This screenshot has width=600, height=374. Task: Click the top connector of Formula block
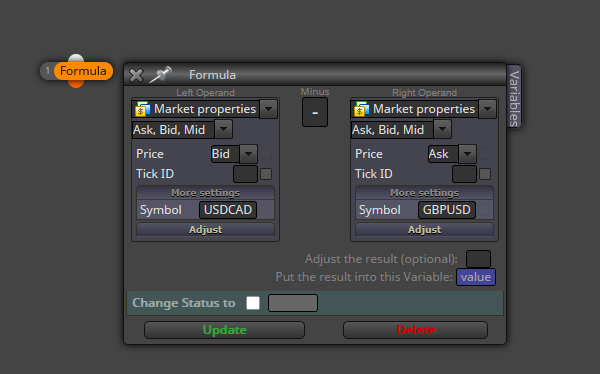tap(76, 58)
